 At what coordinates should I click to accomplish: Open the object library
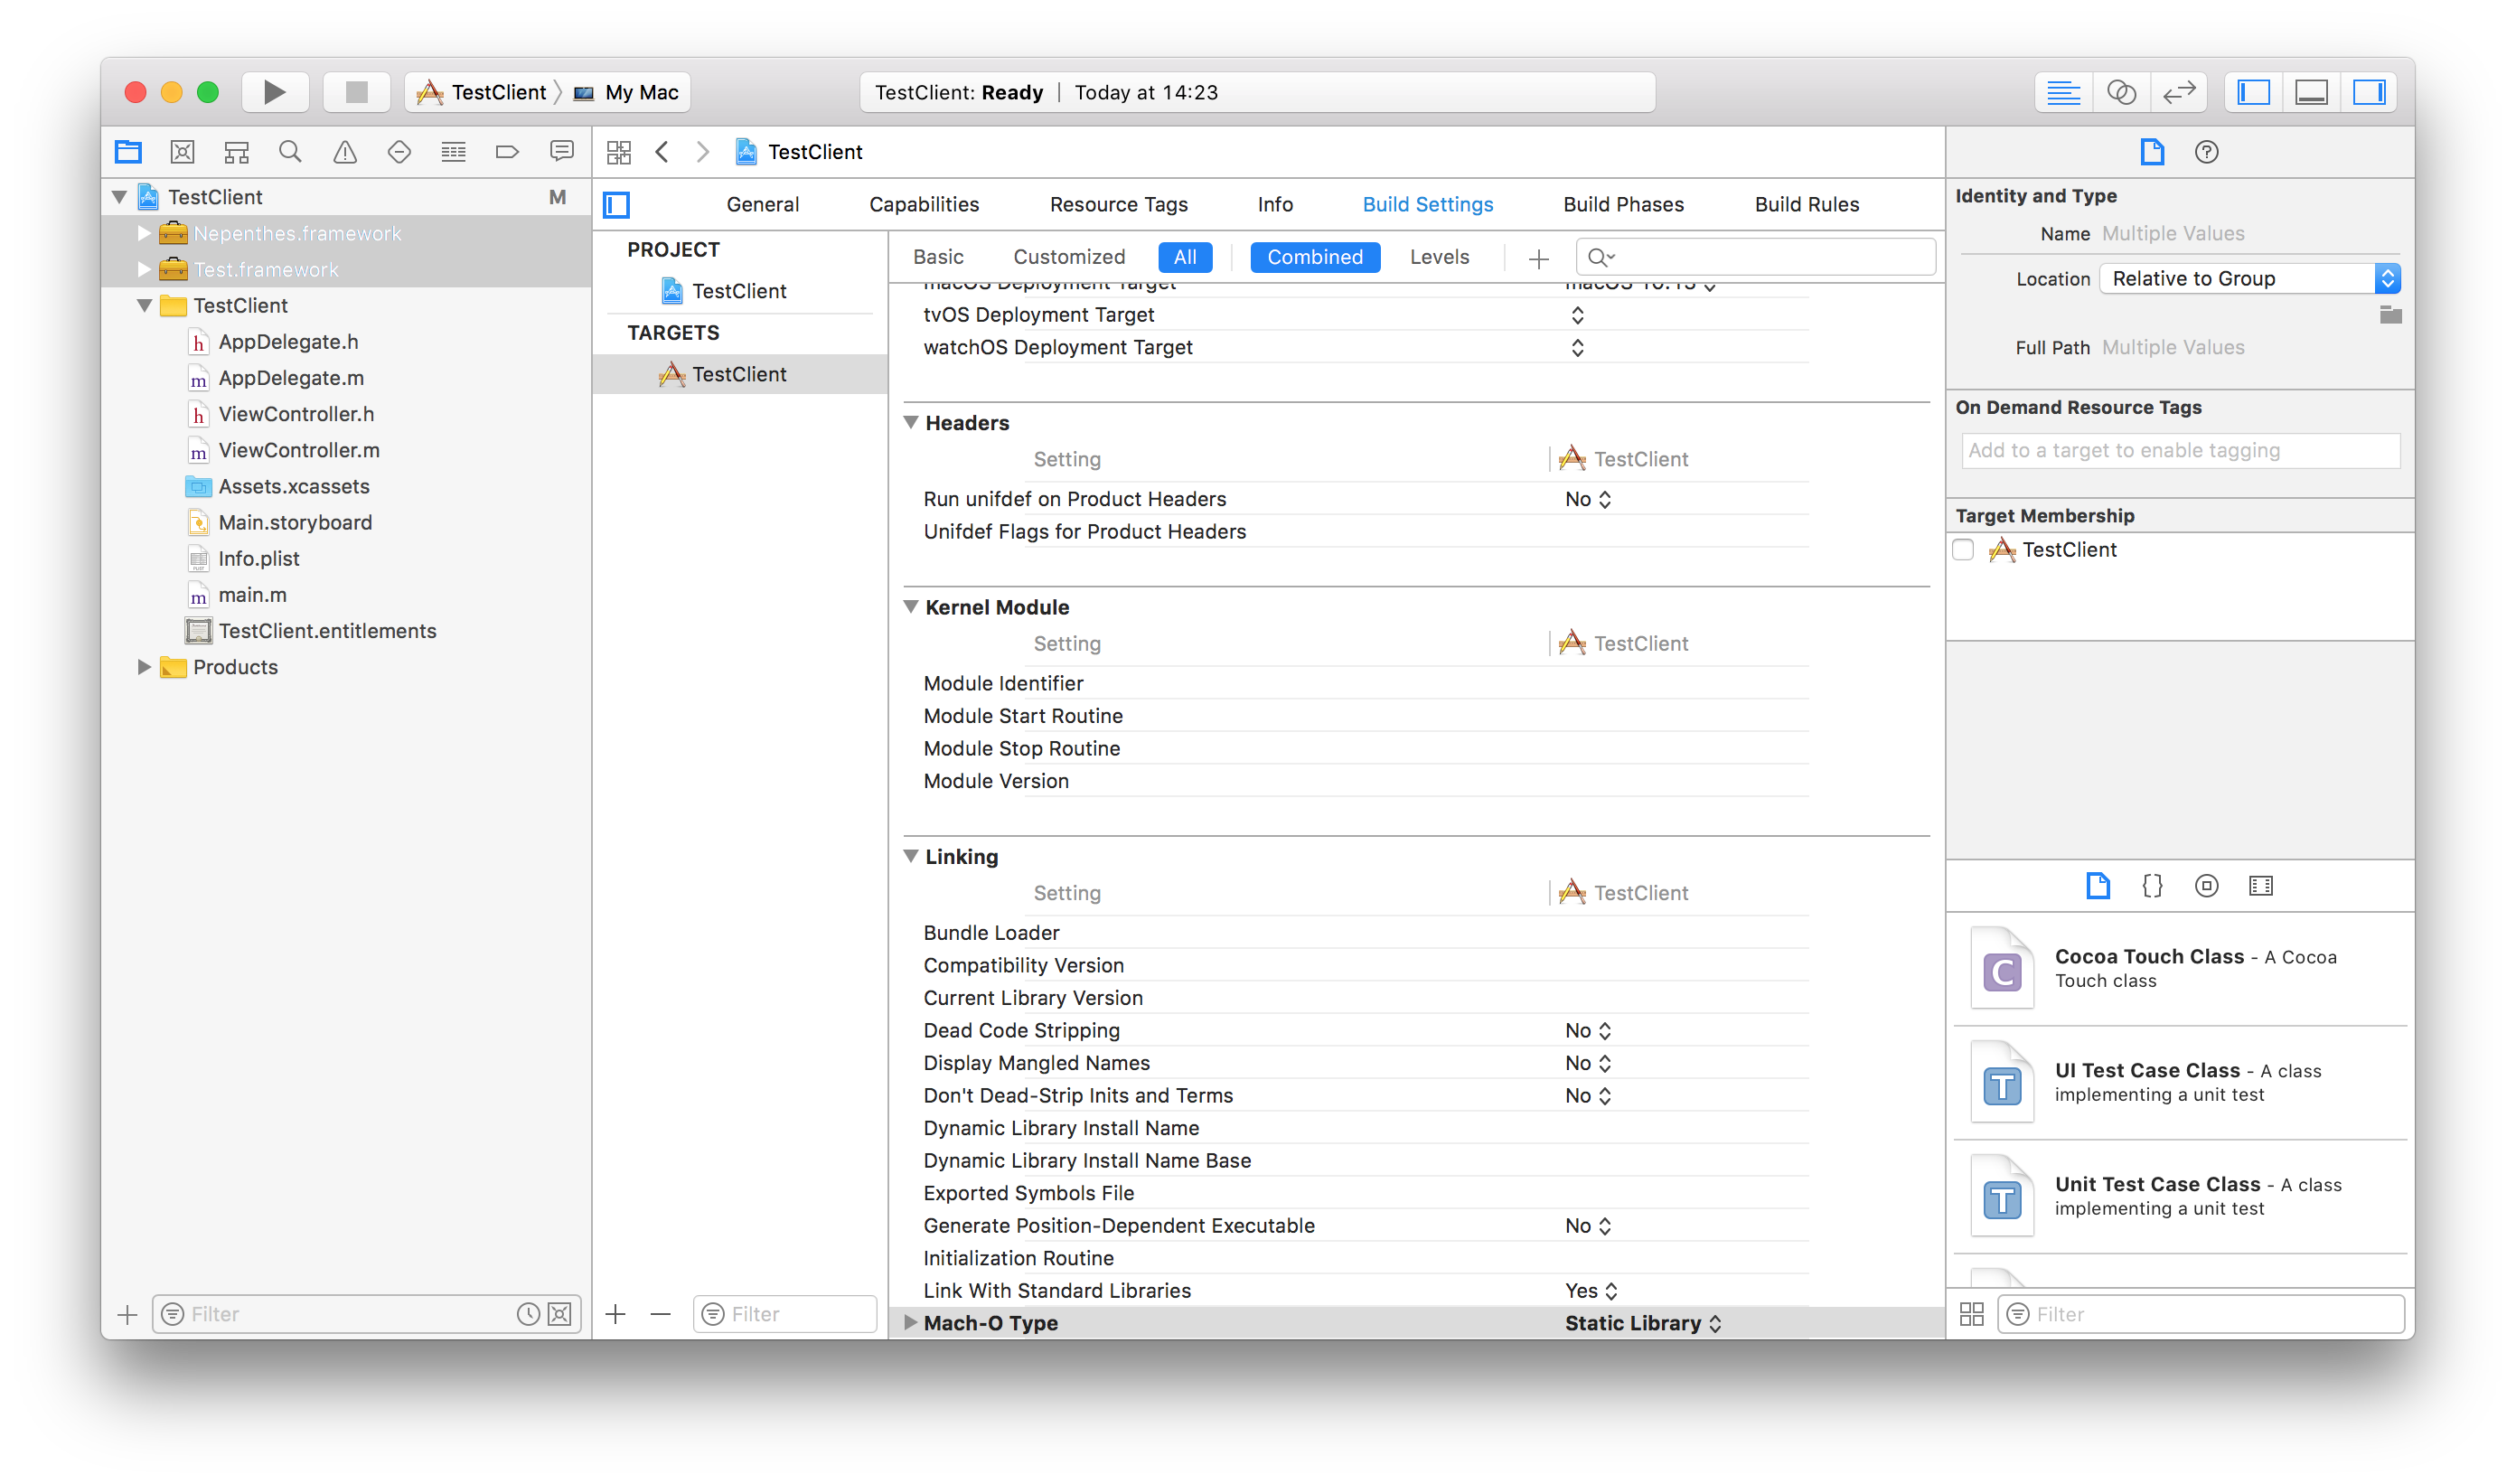(x=2206, y=886)
